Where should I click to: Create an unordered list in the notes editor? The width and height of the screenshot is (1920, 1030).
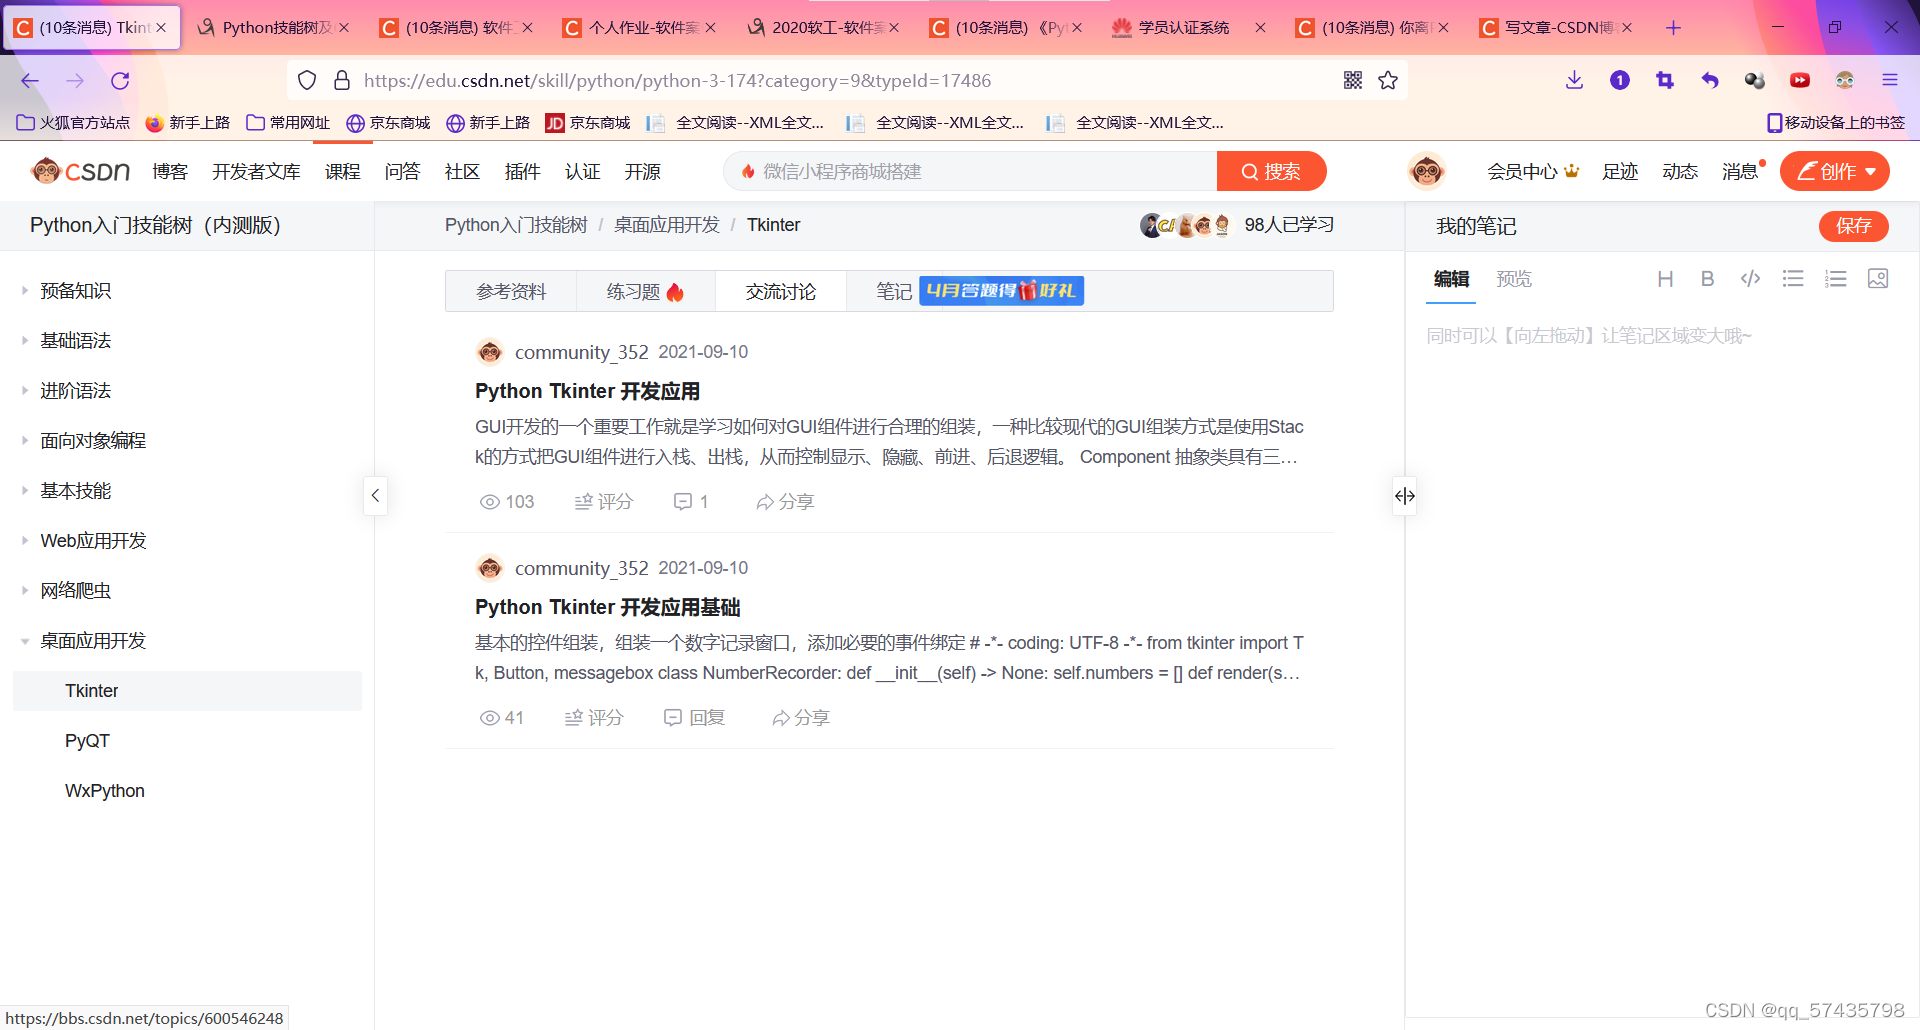1792,279
